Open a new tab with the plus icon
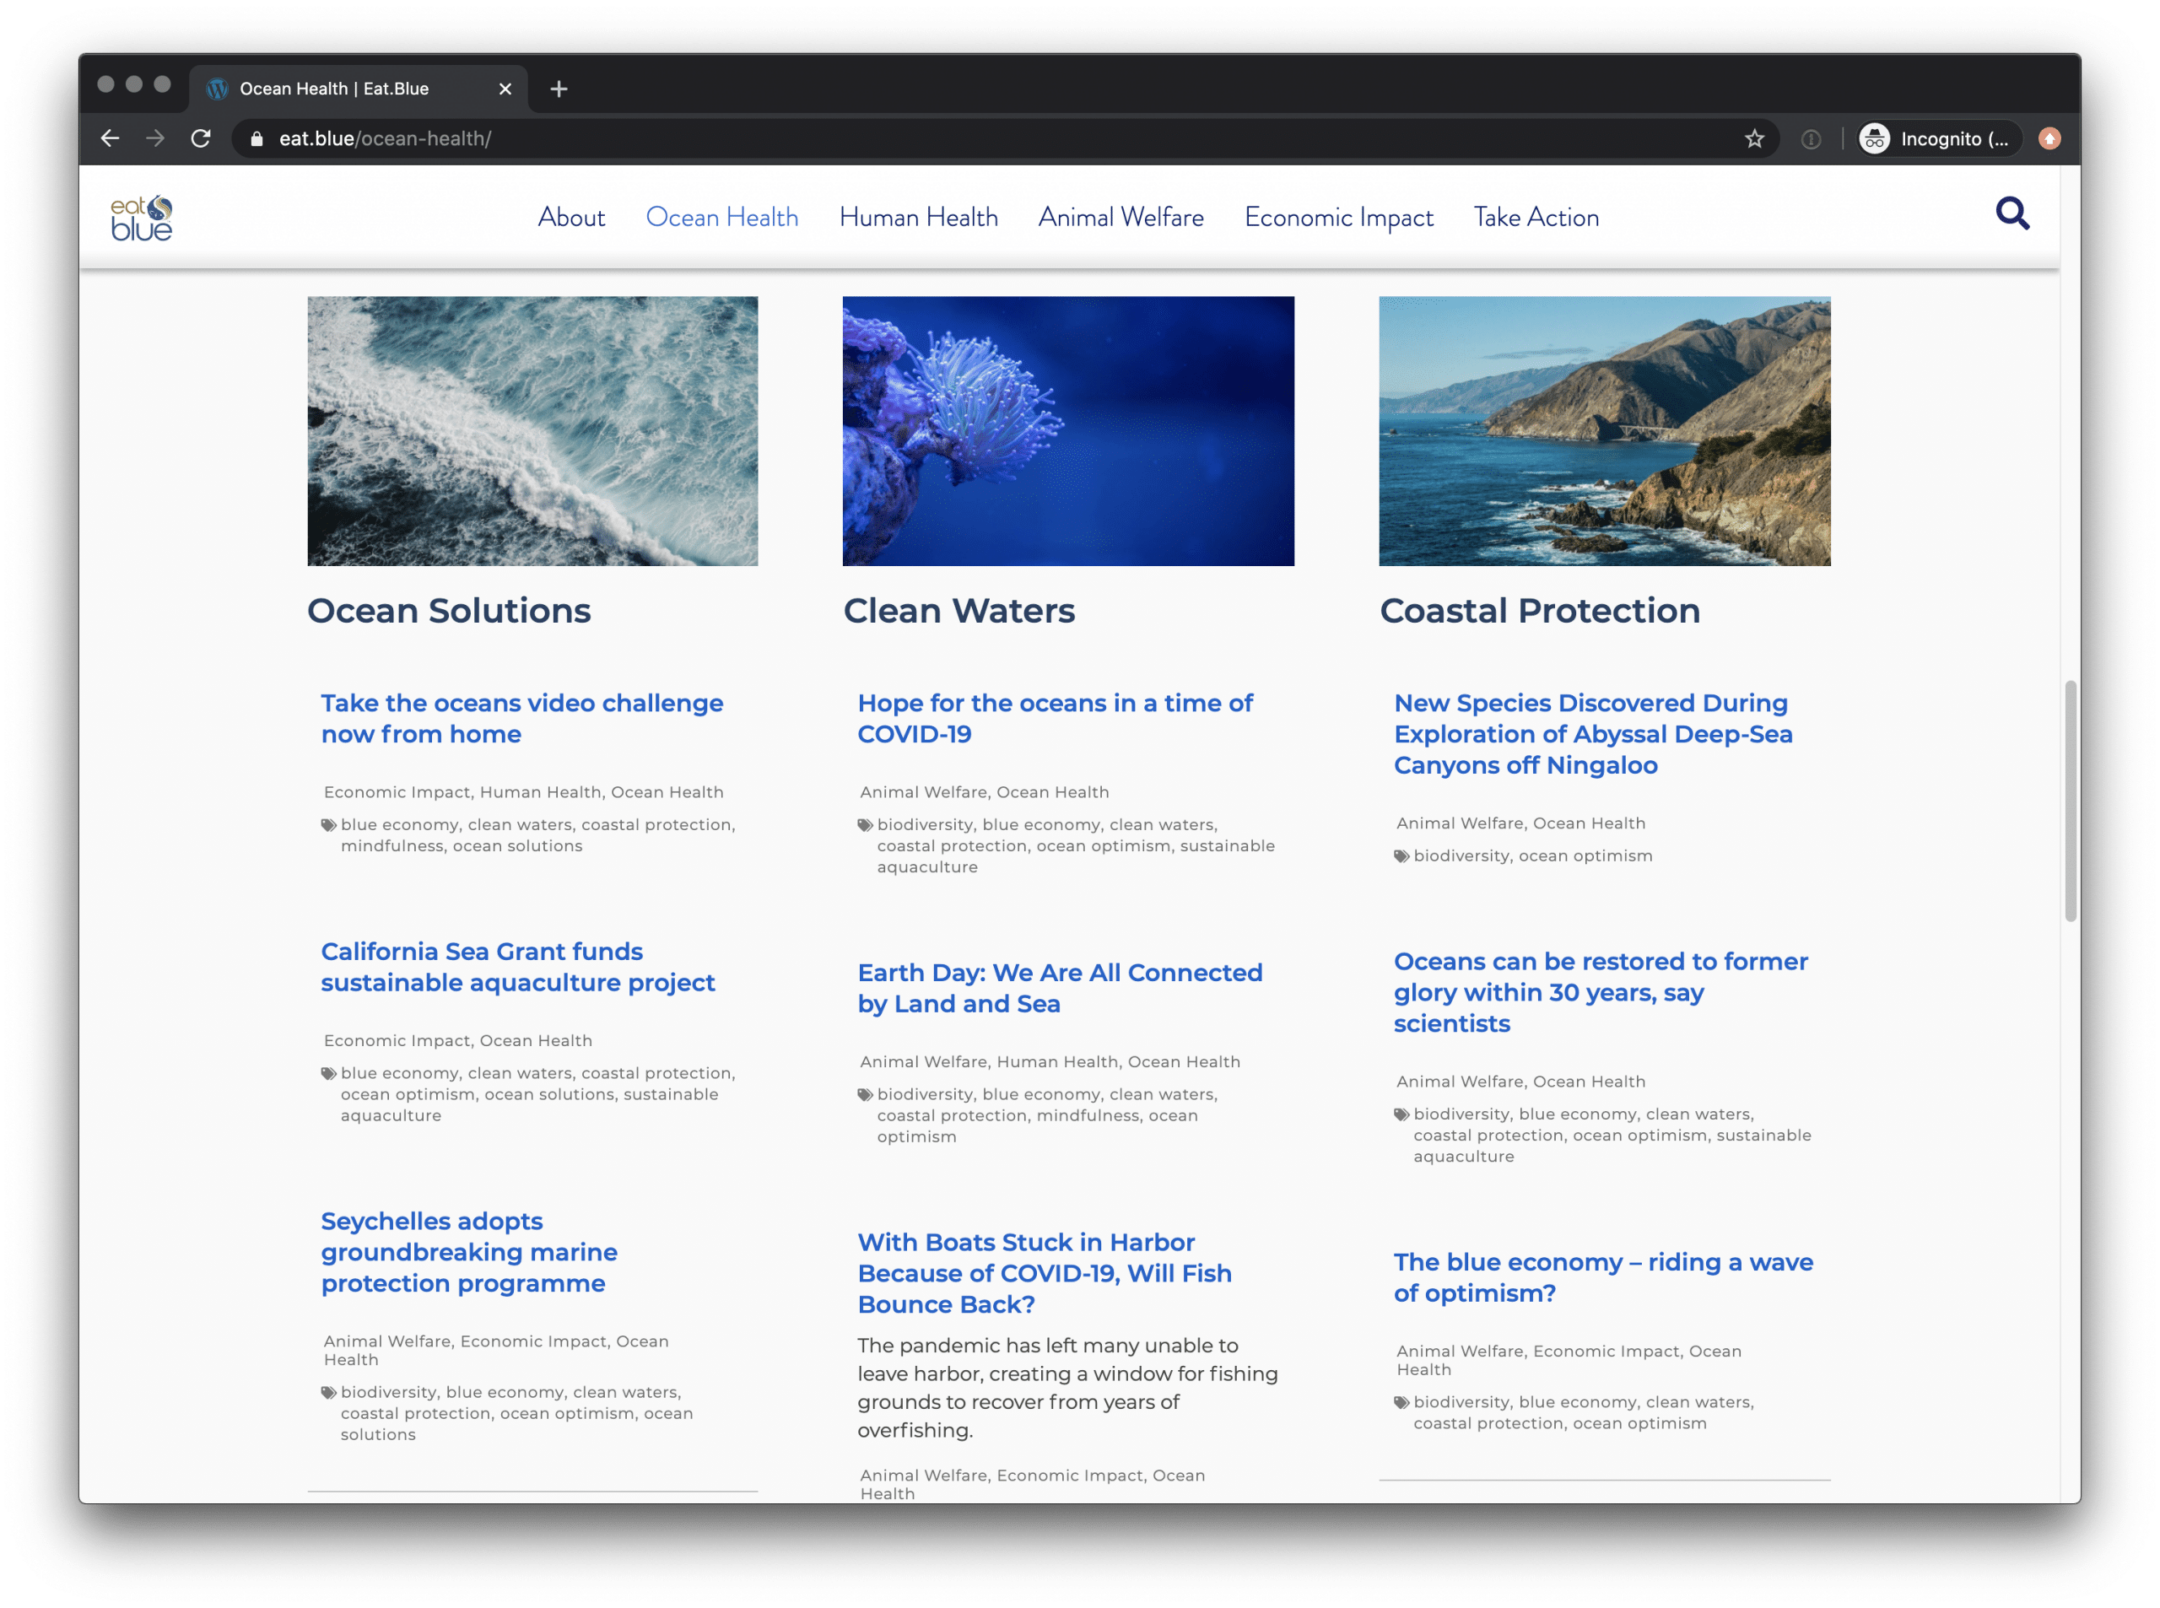2160x1608 pixels. pyautogui.click(x=559, y=89)
